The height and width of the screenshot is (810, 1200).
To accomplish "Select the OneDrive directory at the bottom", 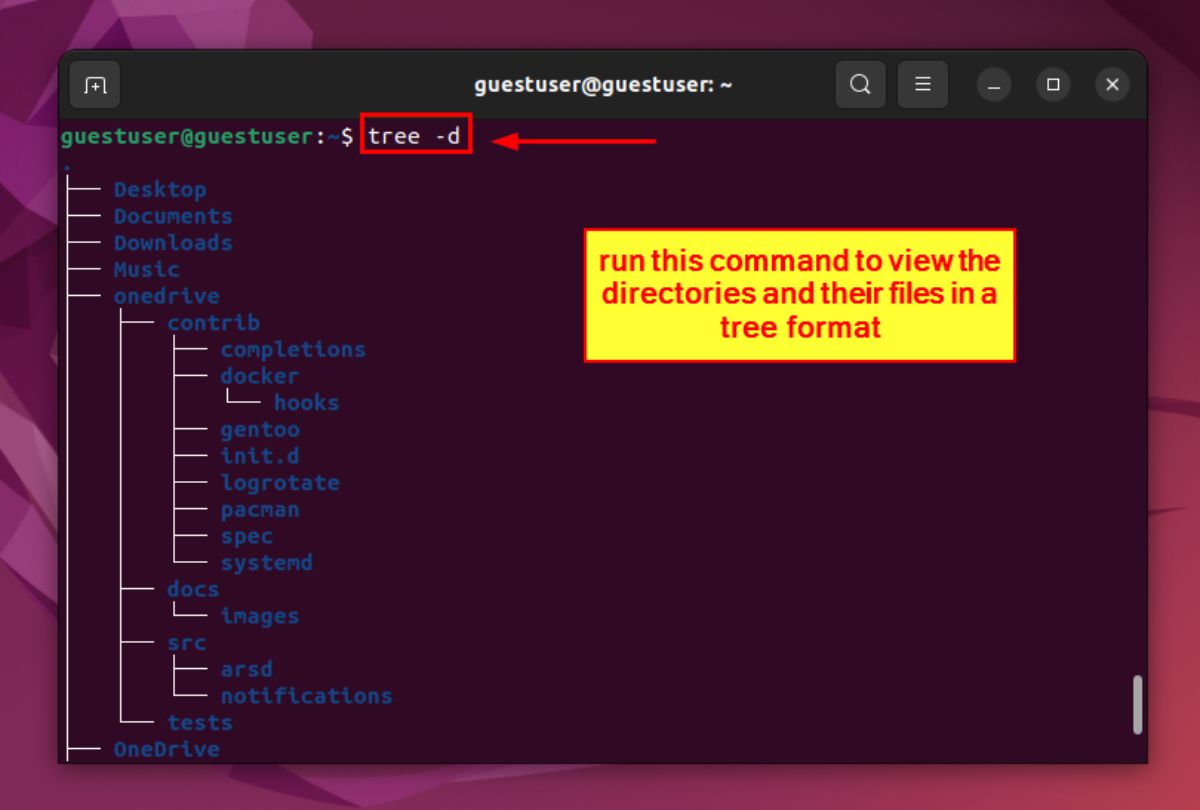I will 167,748.
